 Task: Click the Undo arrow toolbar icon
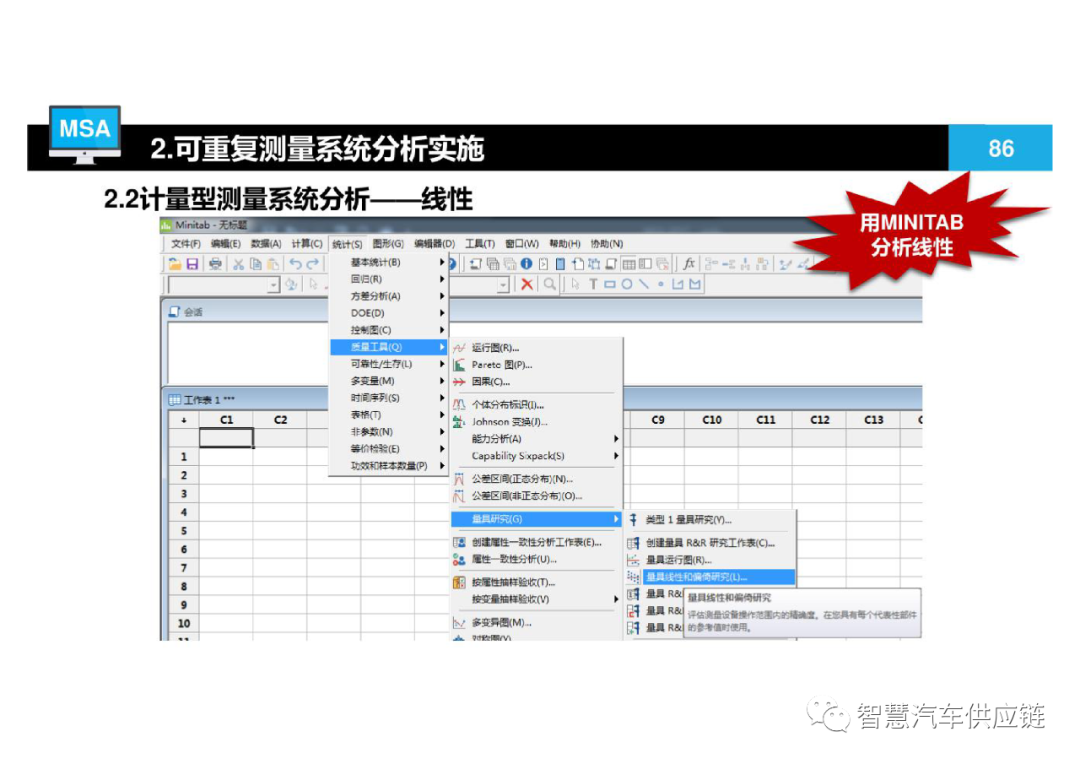(x=295, y=264)
